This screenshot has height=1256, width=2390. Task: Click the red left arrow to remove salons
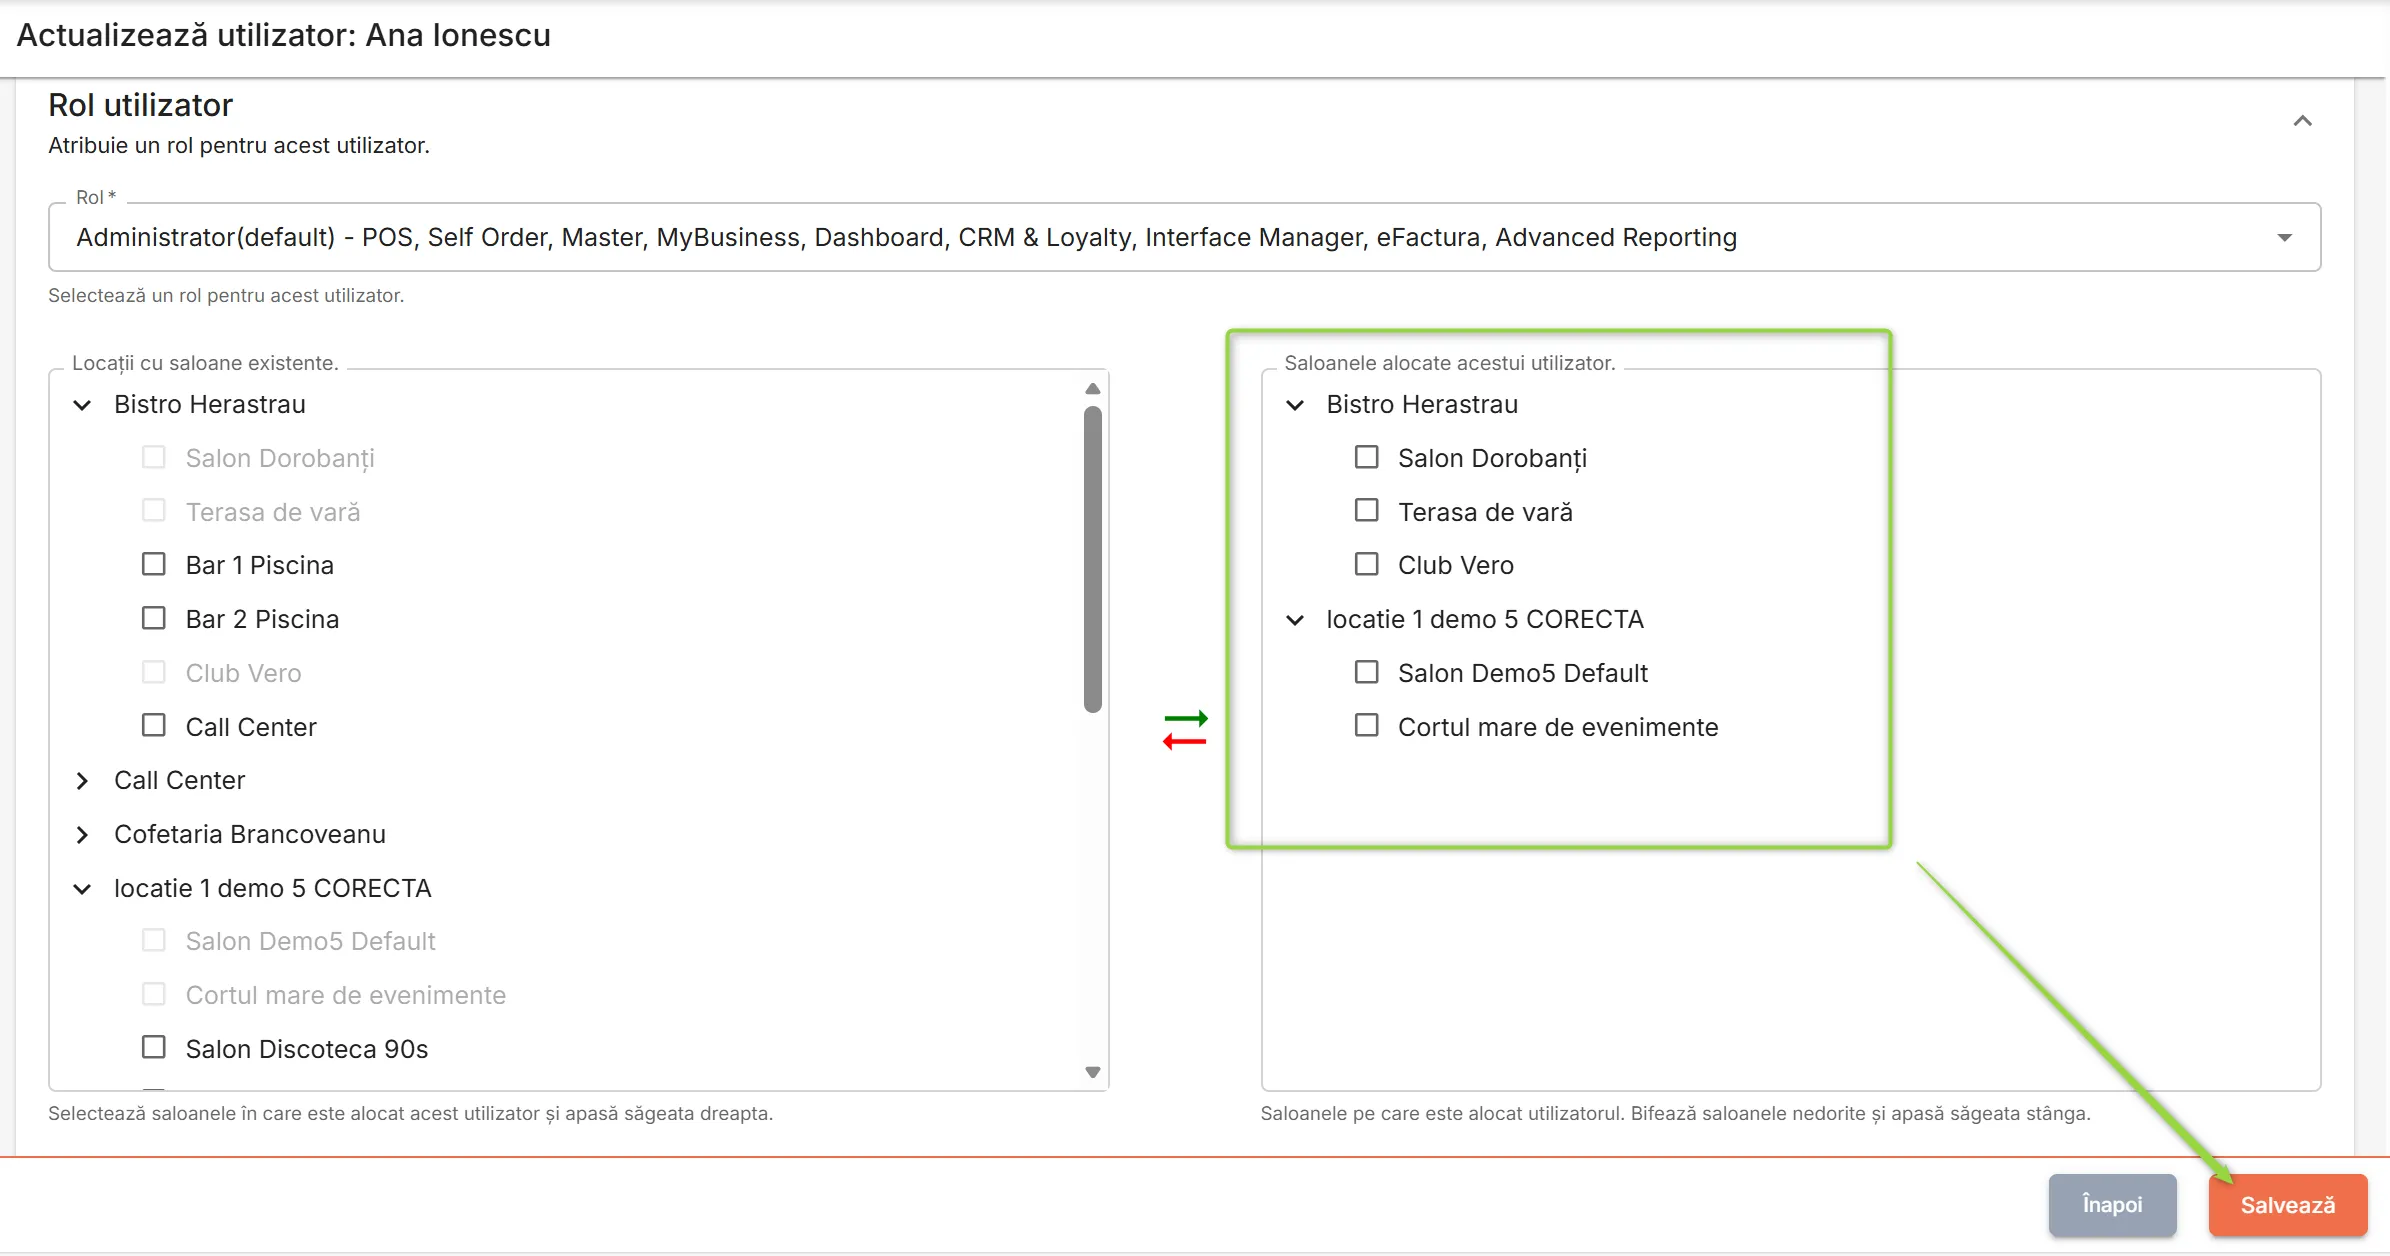click(x=1185, y=741)
